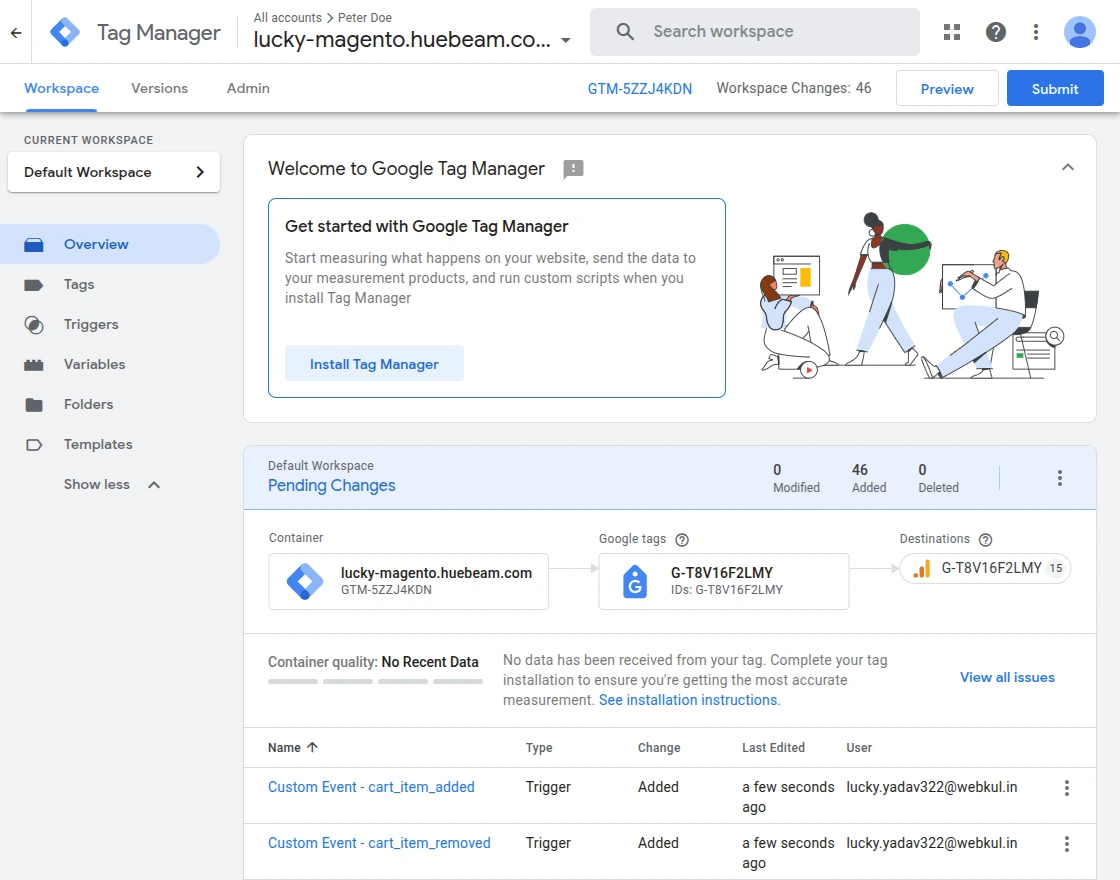Click the Google tag G icon
This screenshot has height=880, width=1120.
click(x=634, y=581)
